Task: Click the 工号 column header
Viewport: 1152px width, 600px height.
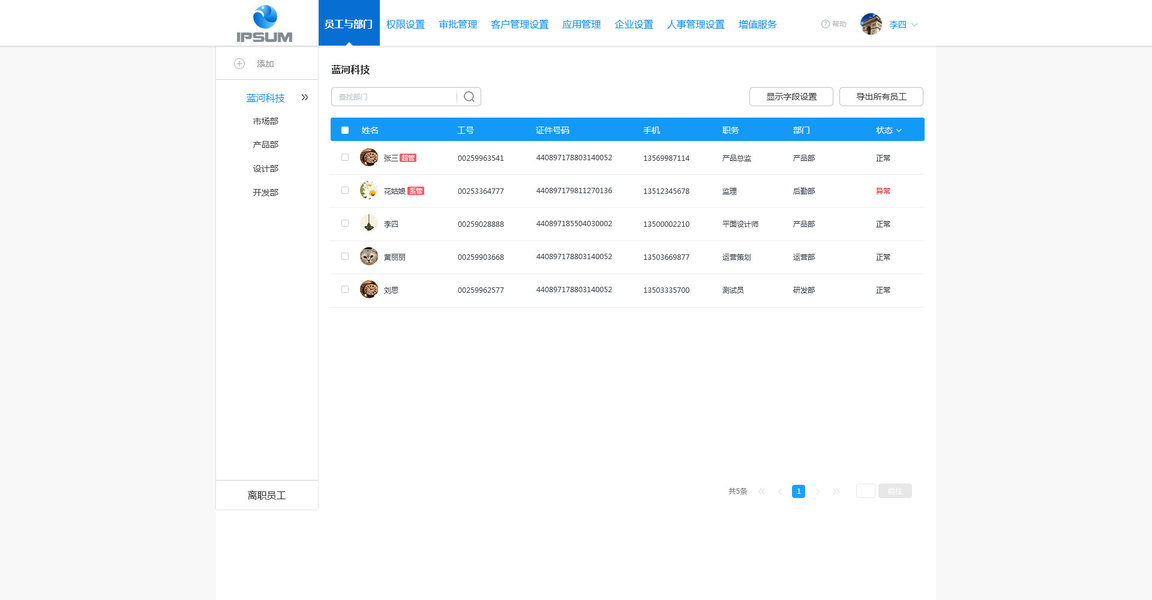Action: (x=466, y=130)
